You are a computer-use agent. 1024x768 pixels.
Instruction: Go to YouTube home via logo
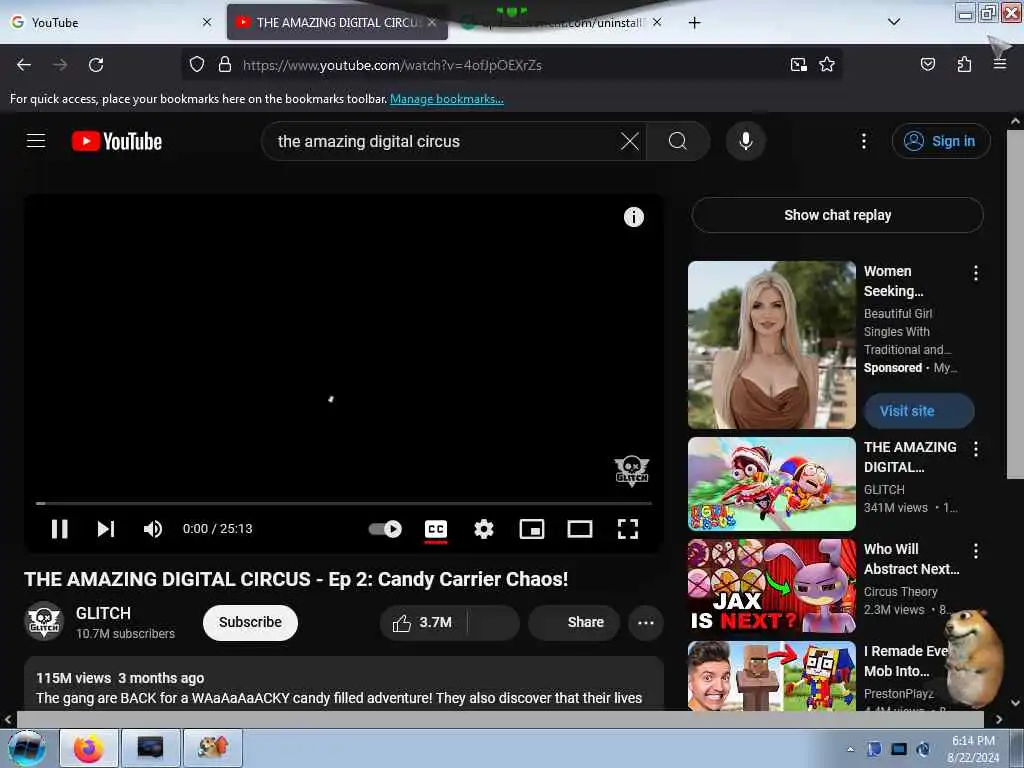(117, 141)
